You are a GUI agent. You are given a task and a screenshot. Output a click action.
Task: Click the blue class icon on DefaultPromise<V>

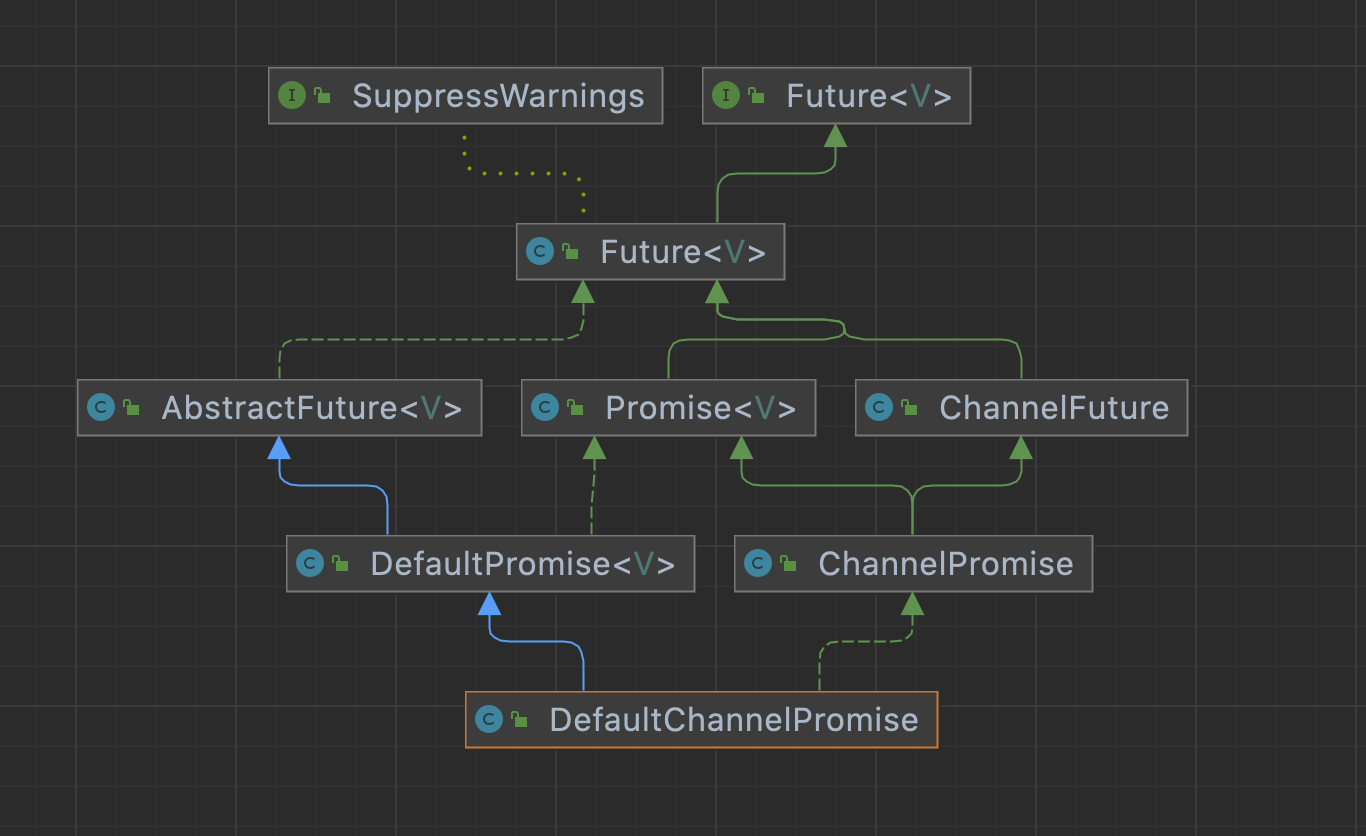tap(310, 564)
